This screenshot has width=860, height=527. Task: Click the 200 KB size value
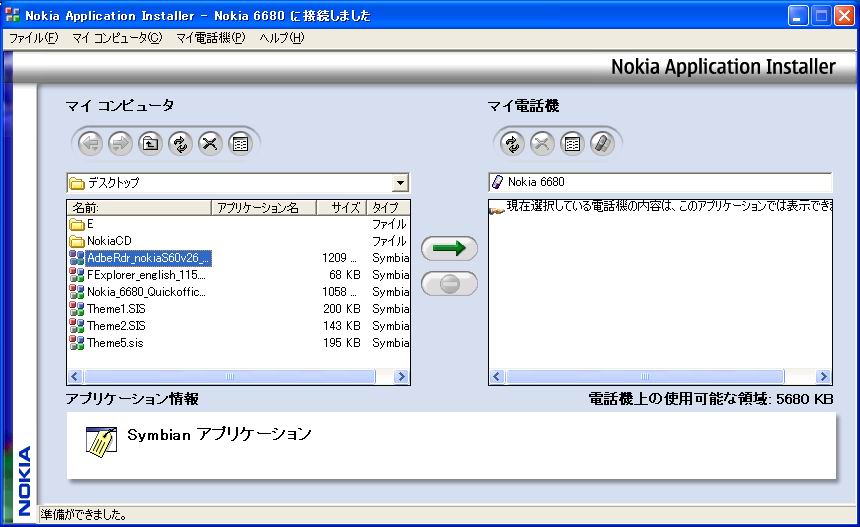pyautogui.click(x=341, y=309)
